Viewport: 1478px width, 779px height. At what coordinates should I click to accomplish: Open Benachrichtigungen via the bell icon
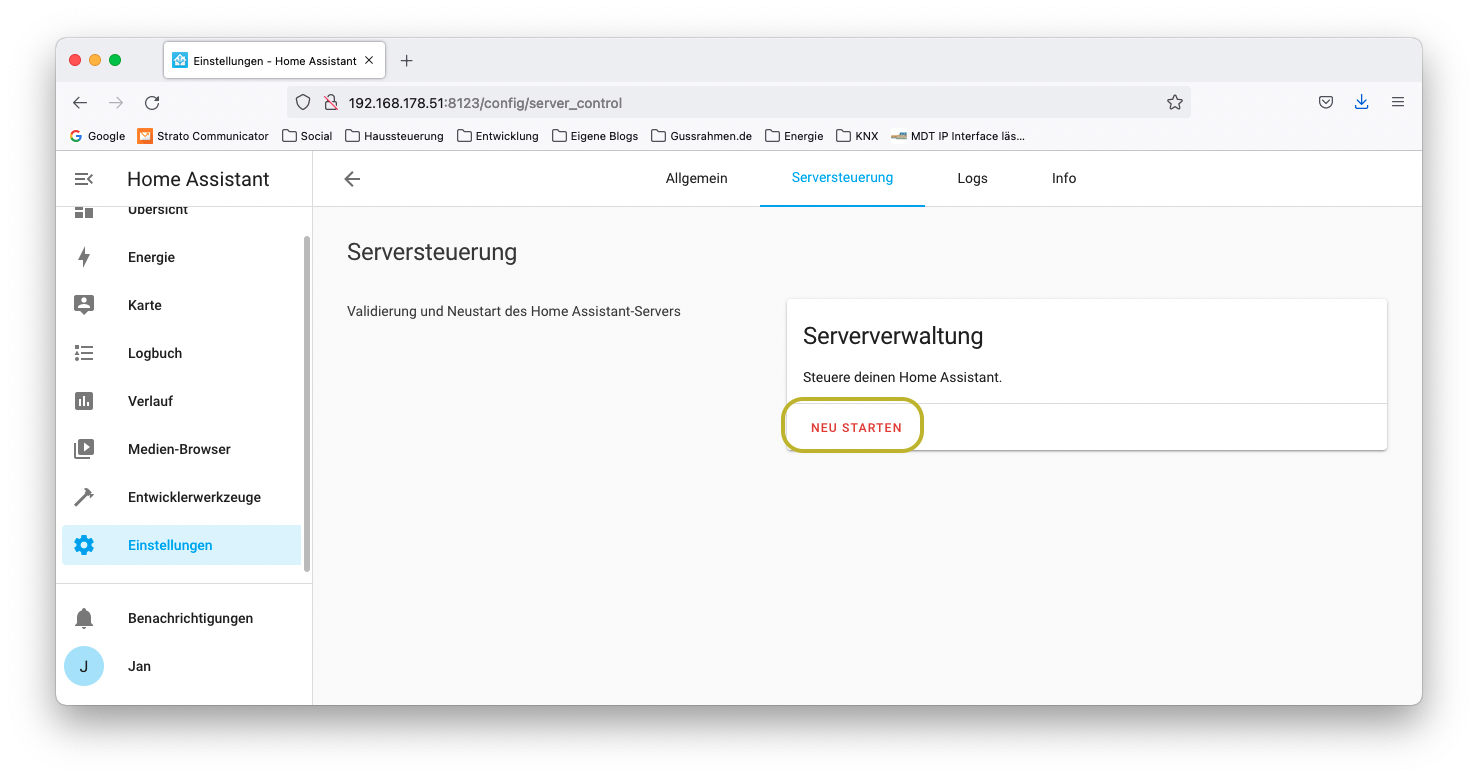[x=84, y=618]
